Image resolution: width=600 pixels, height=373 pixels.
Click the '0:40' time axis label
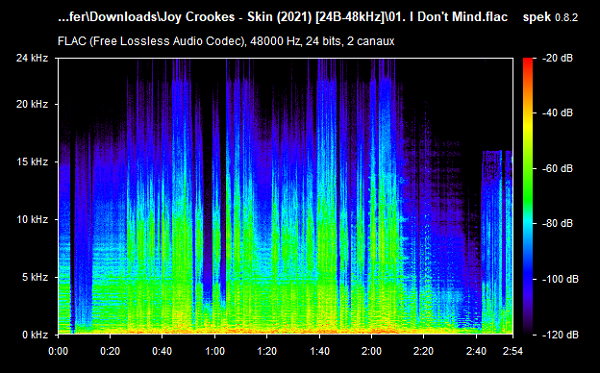click(162, 351)
